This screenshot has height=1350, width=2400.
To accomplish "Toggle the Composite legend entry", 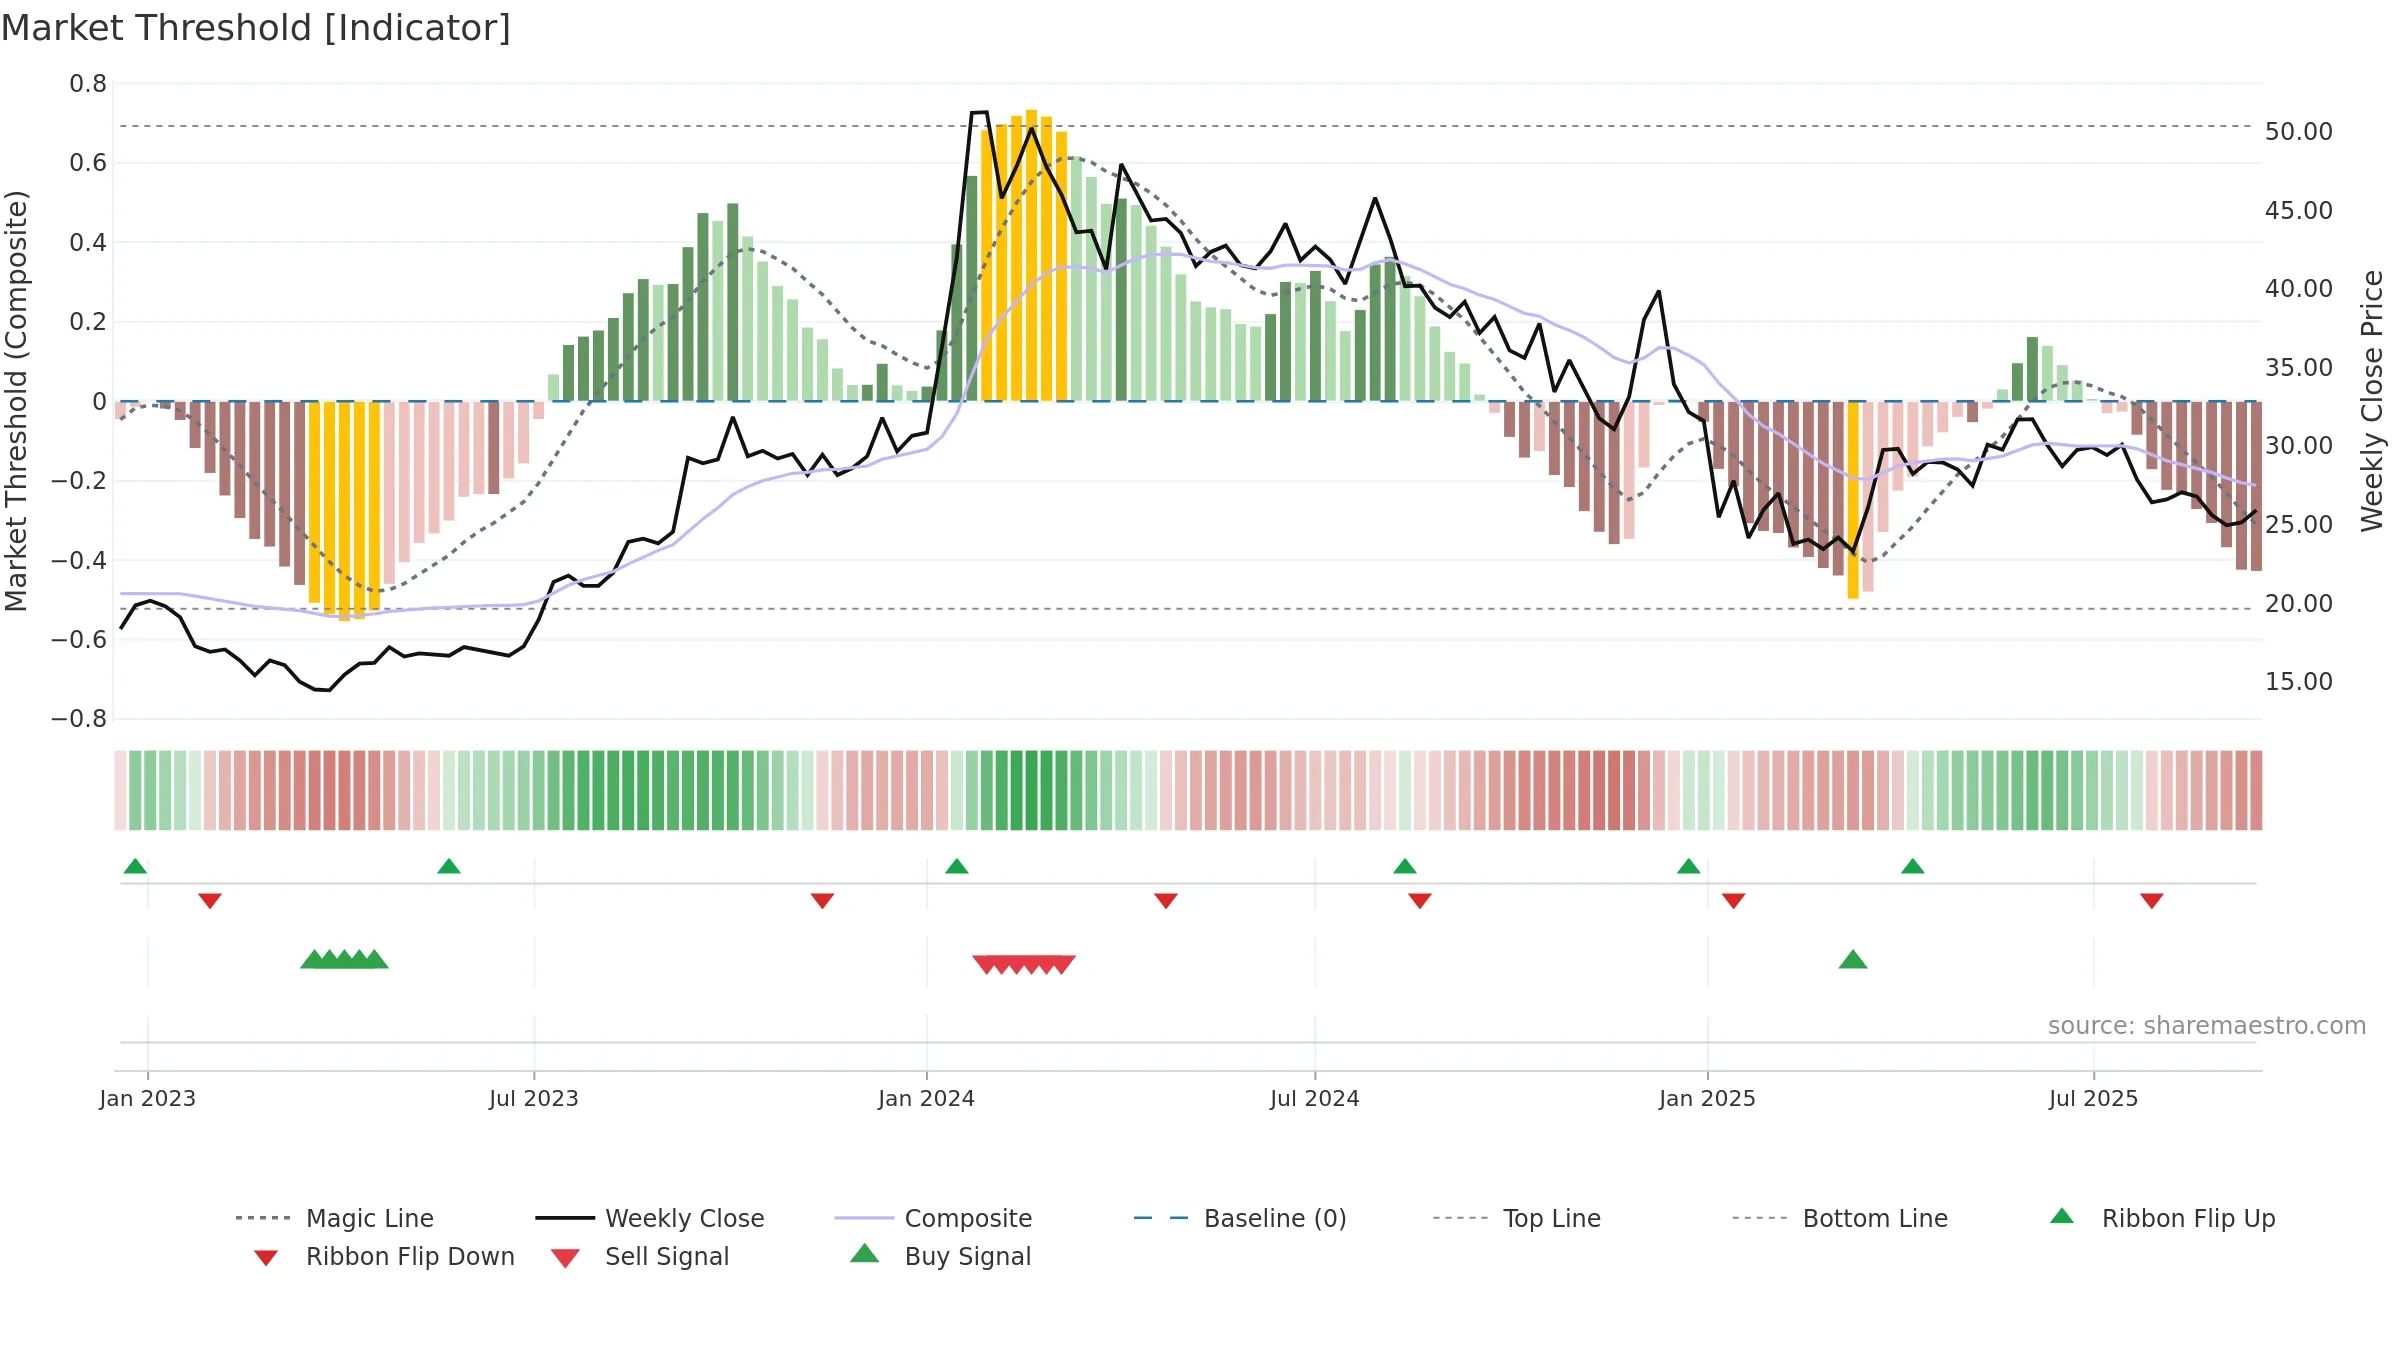I will (x=933, y=1218).
